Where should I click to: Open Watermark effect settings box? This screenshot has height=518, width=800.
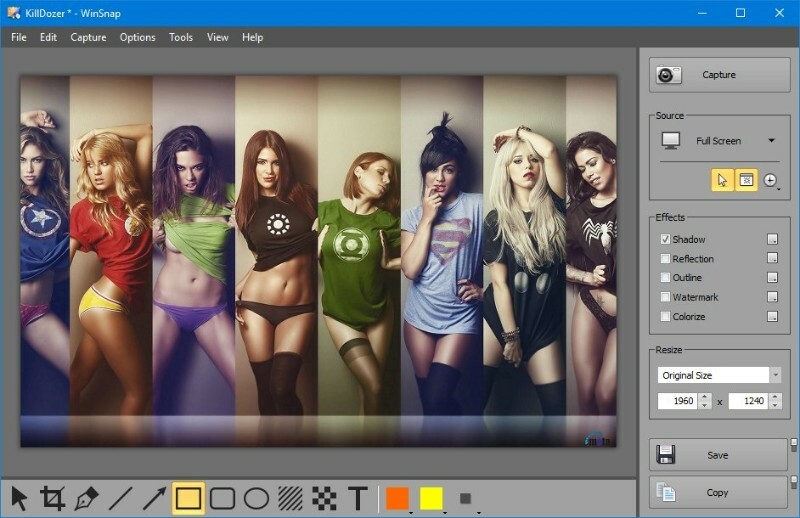772,297
